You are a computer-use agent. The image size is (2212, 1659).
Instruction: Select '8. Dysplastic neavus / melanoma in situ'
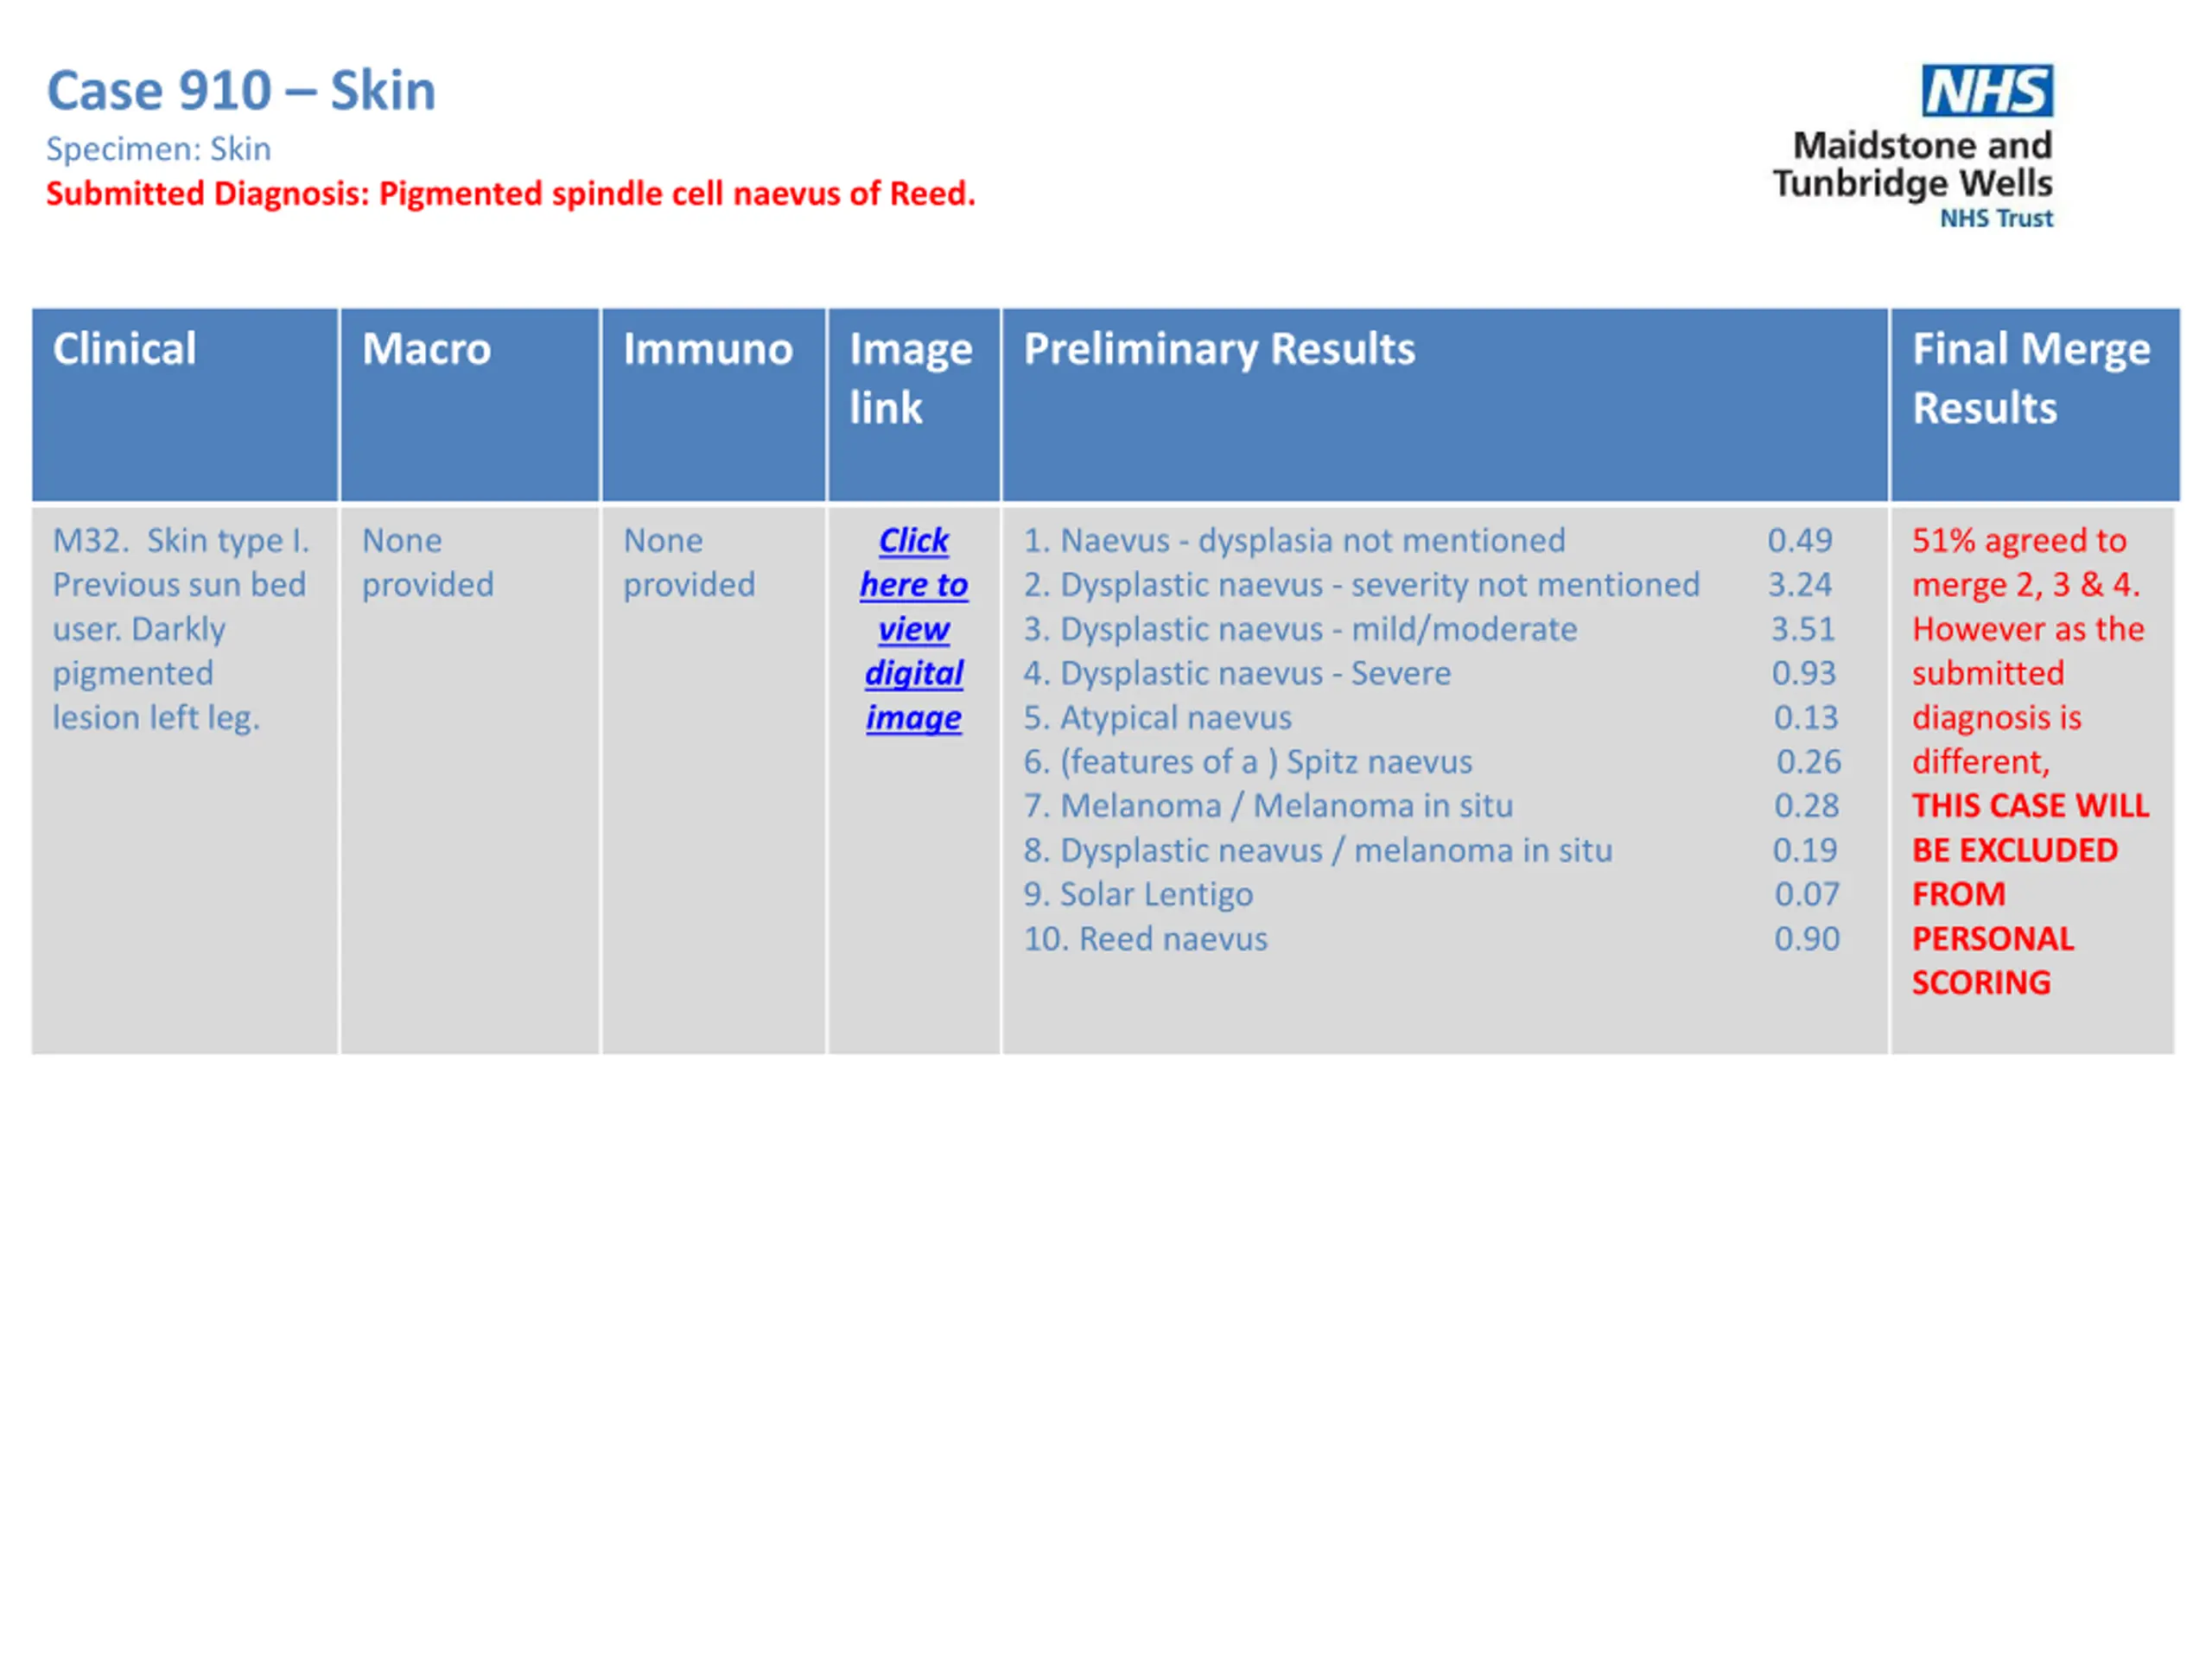coord(1318,850)
